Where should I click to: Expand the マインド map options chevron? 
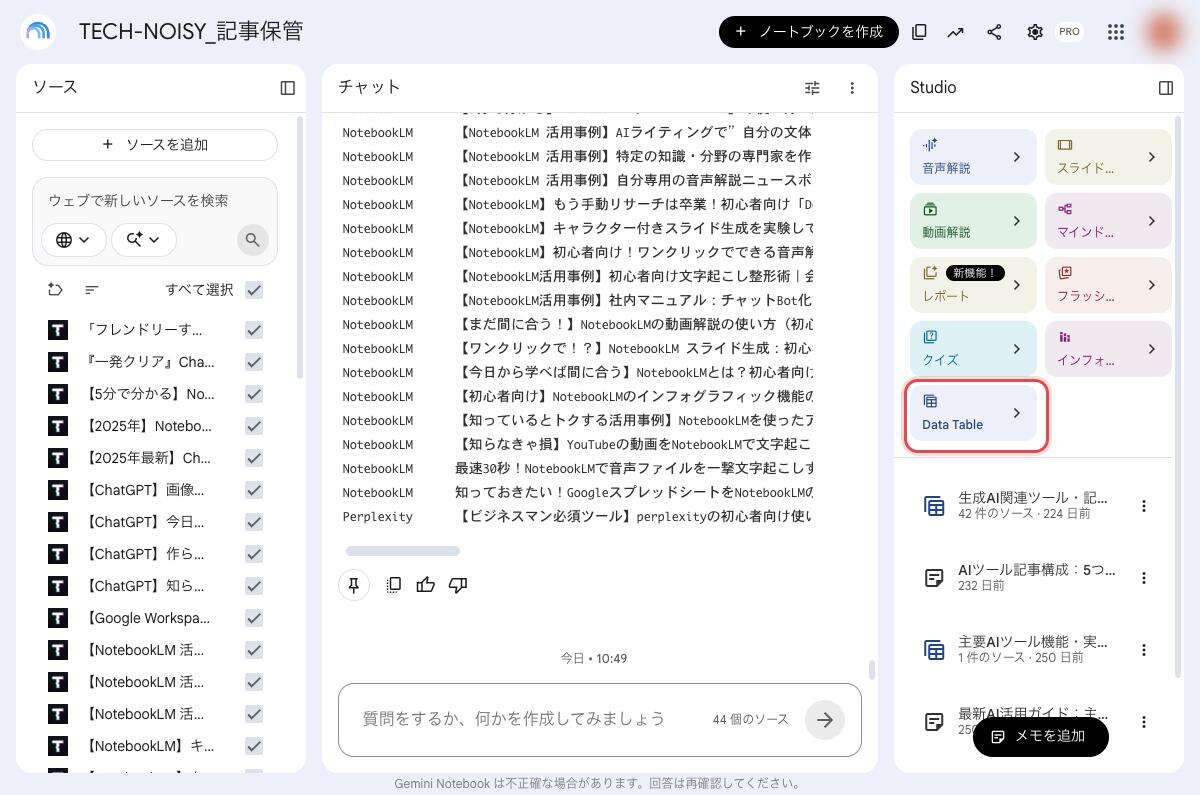[x=1152, y=221]
